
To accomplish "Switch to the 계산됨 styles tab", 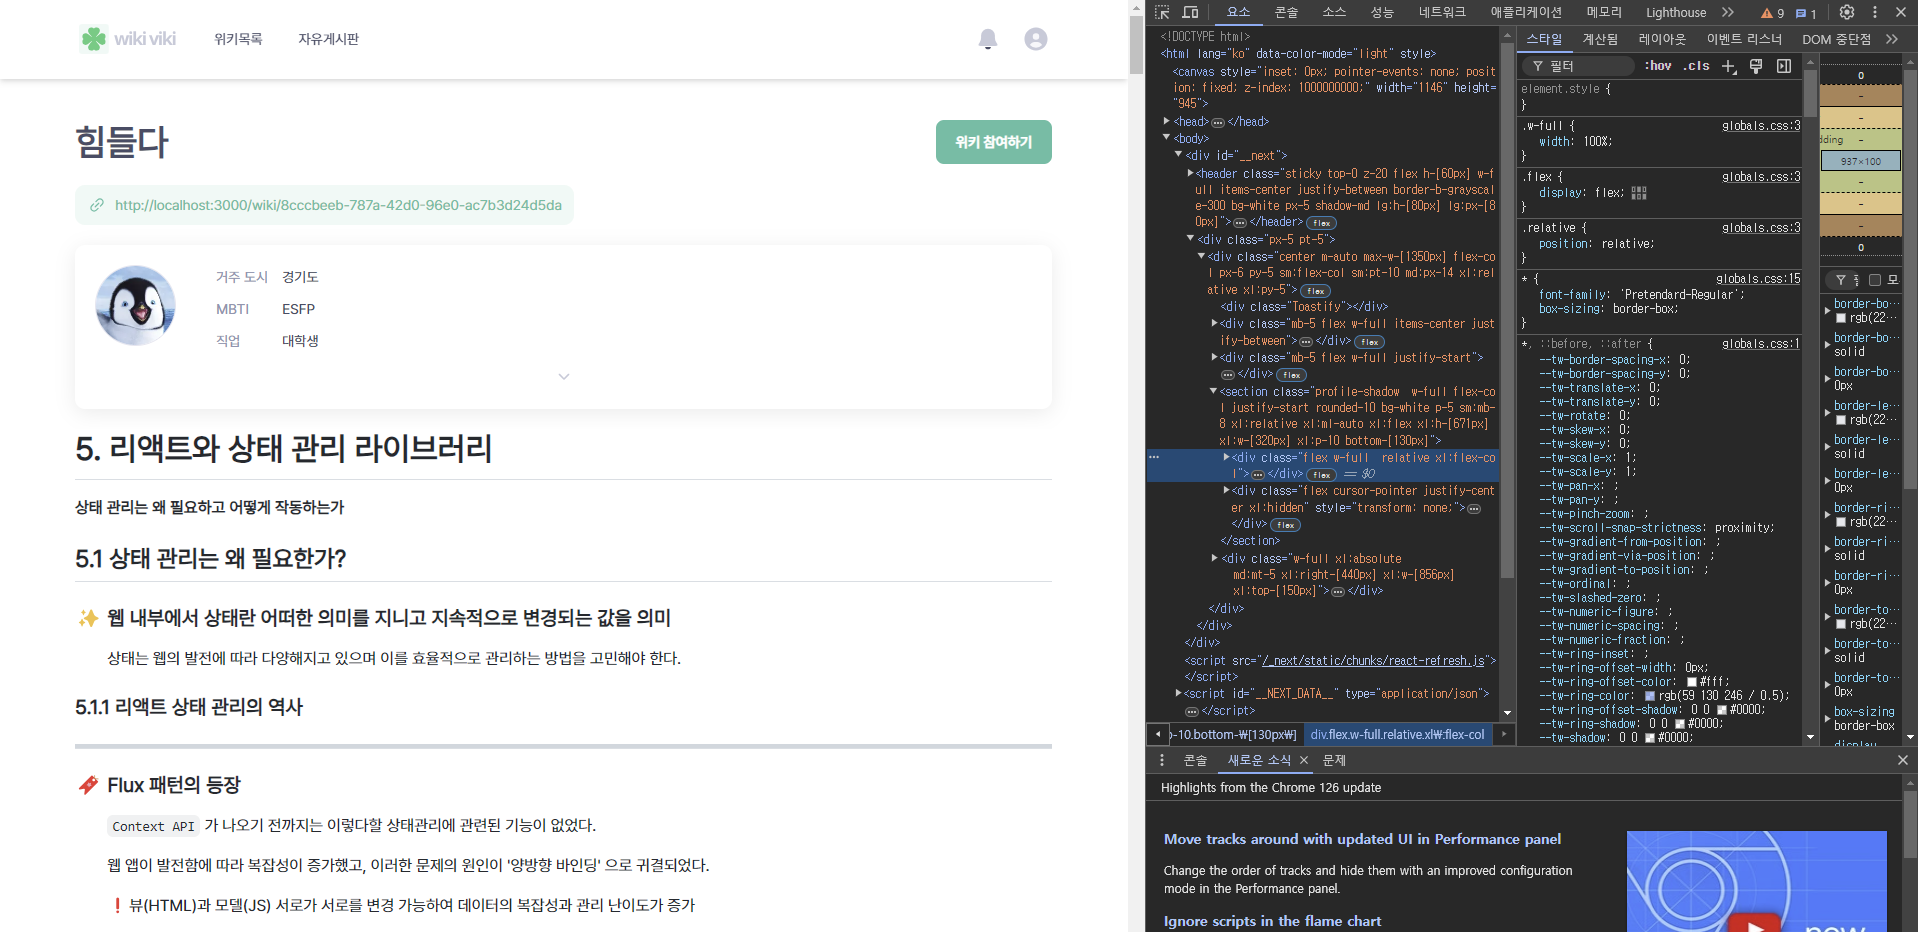I will coord(1600,39).
